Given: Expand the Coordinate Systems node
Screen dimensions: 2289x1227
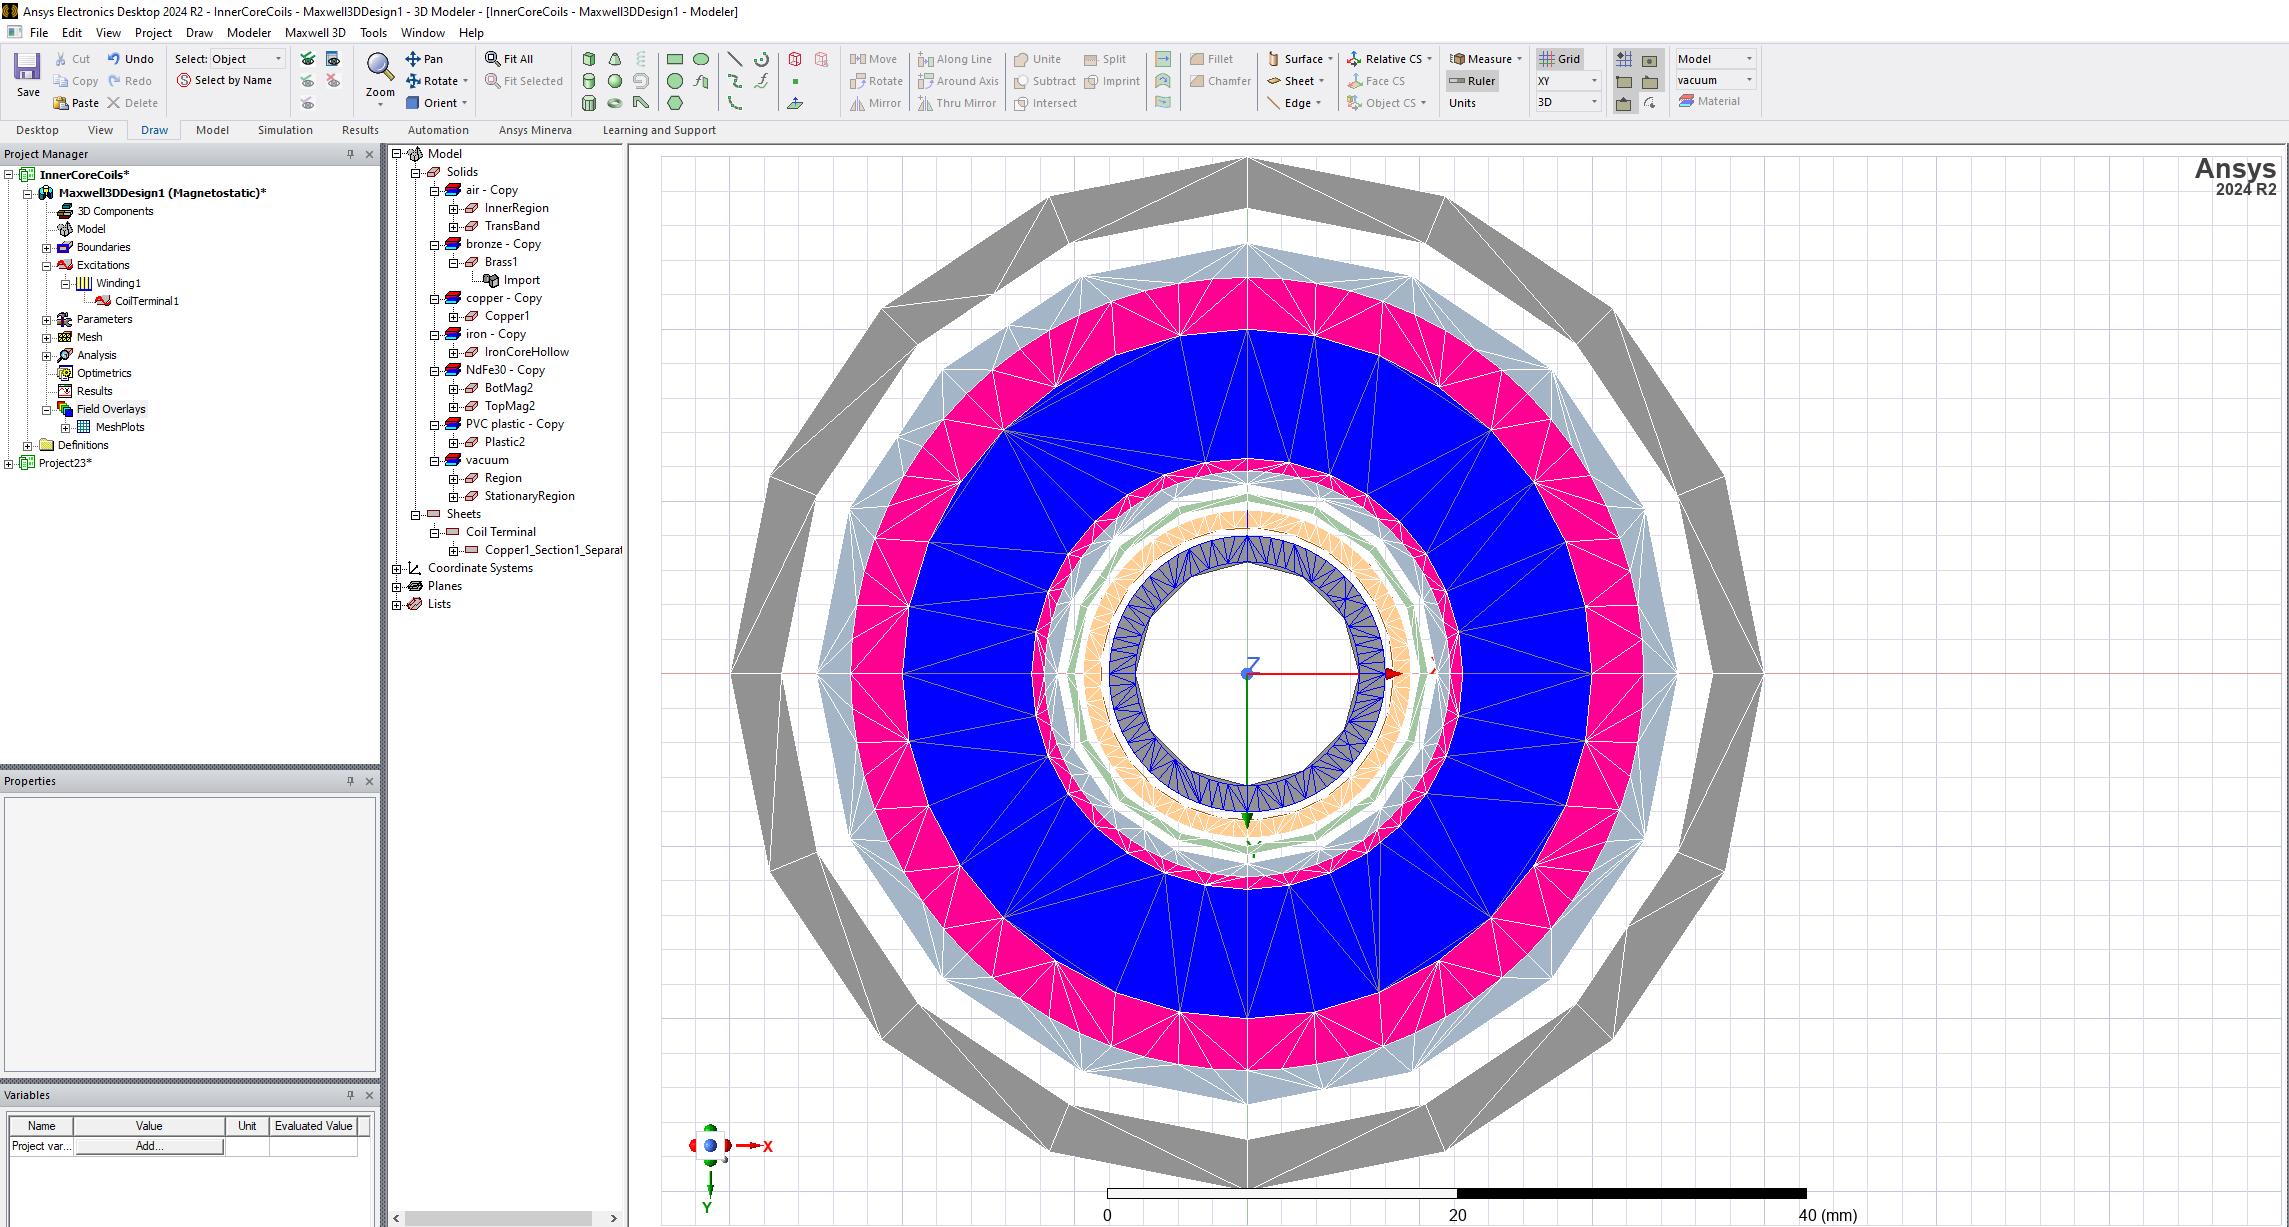Looking at the screenshot, I should [397, 569].
